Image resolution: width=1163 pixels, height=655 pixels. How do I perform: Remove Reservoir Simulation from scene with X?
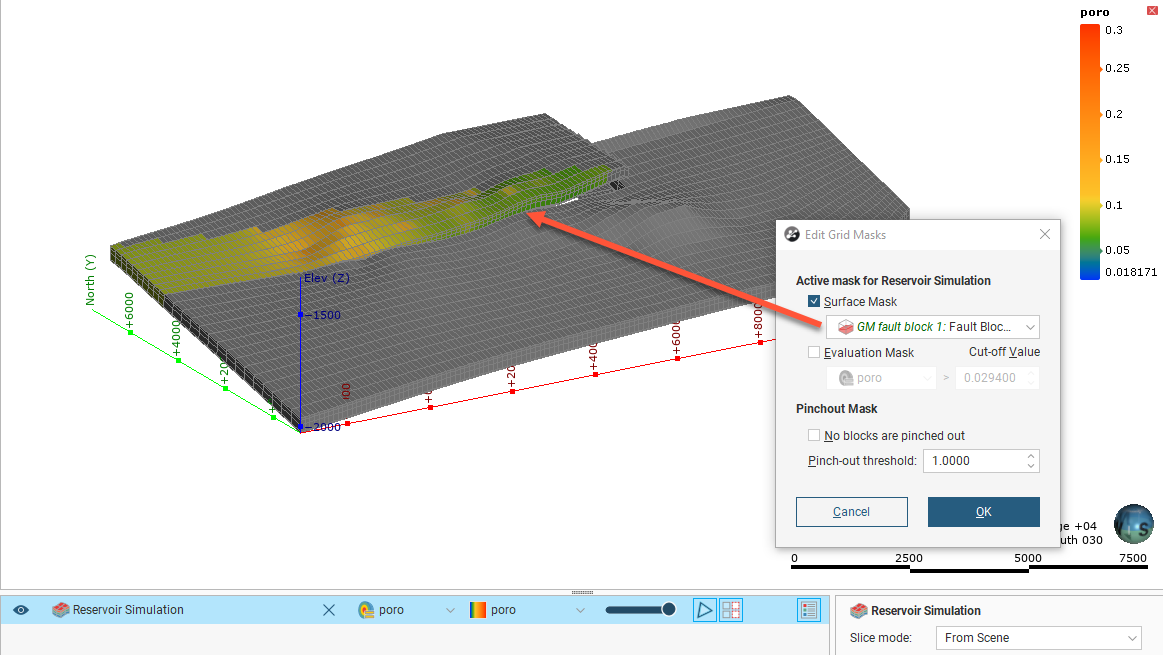pos(329,610)
